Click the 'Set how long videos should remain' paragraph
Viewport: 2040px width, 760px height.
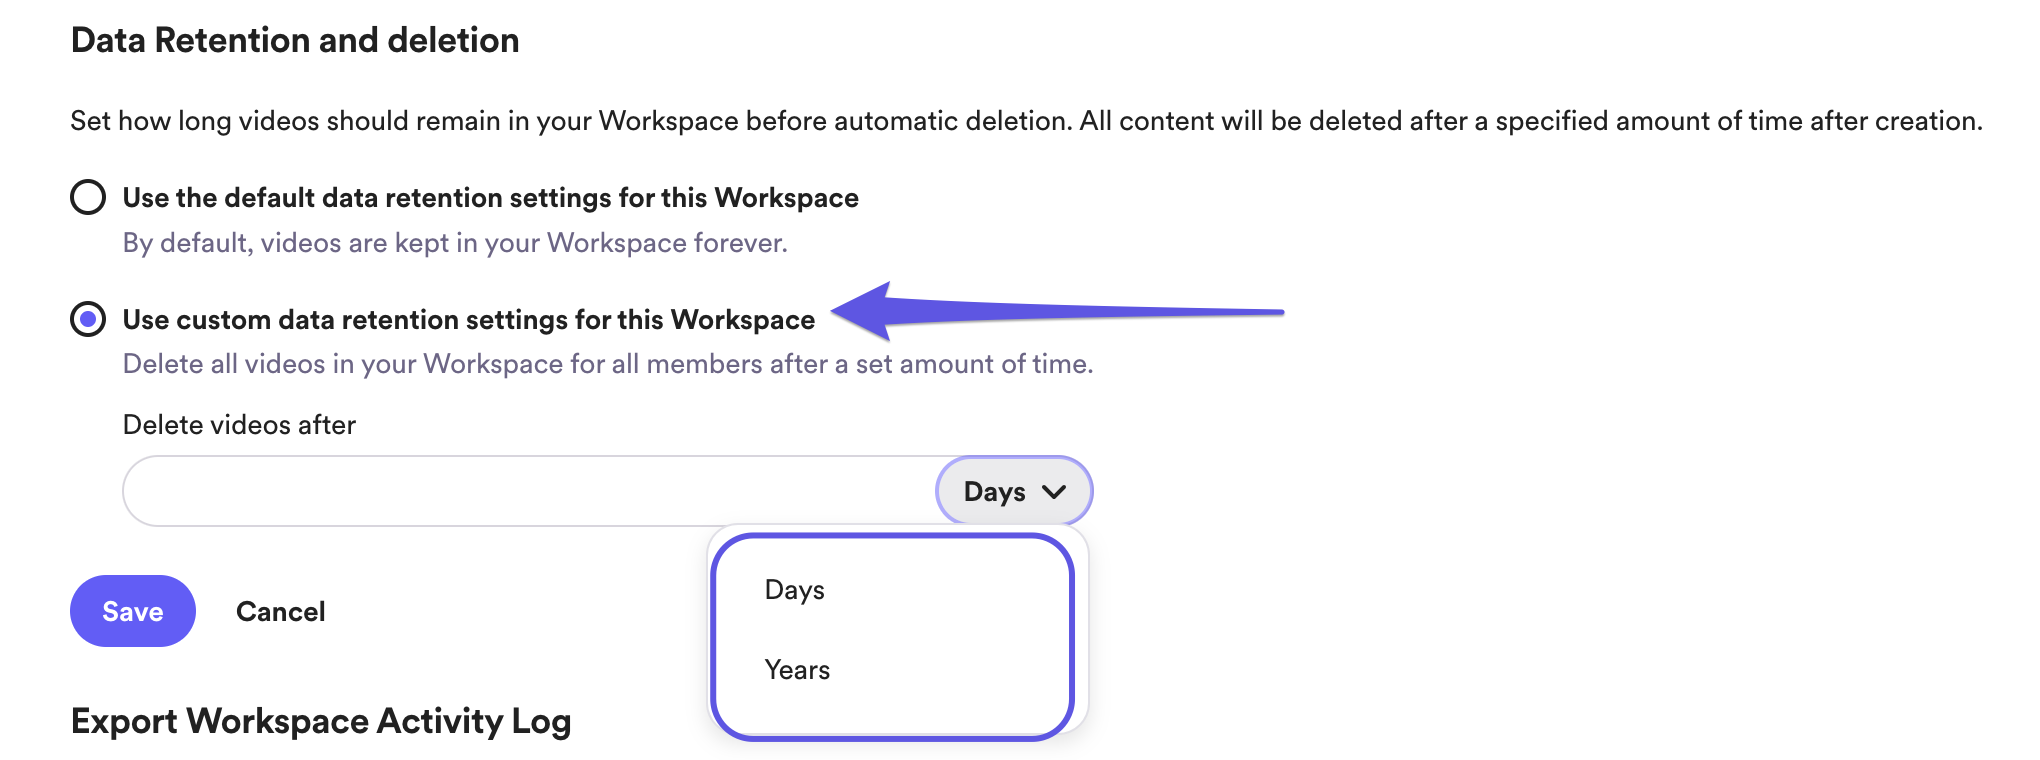tap(1026, 121)
